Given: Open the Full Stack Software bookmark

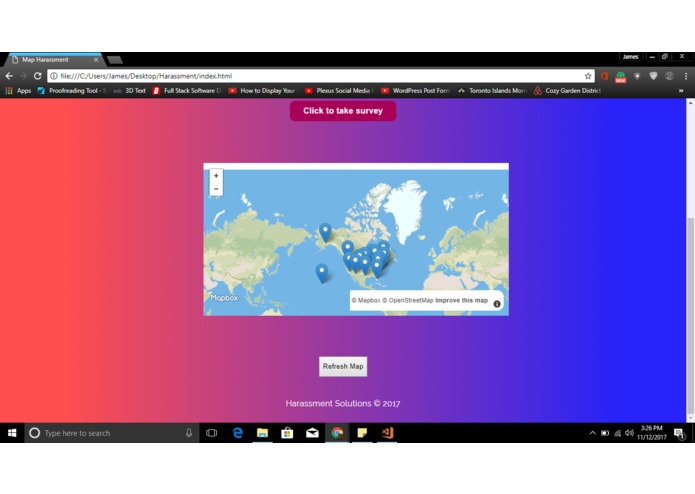Looking at the screenshot, I should 187,91.
